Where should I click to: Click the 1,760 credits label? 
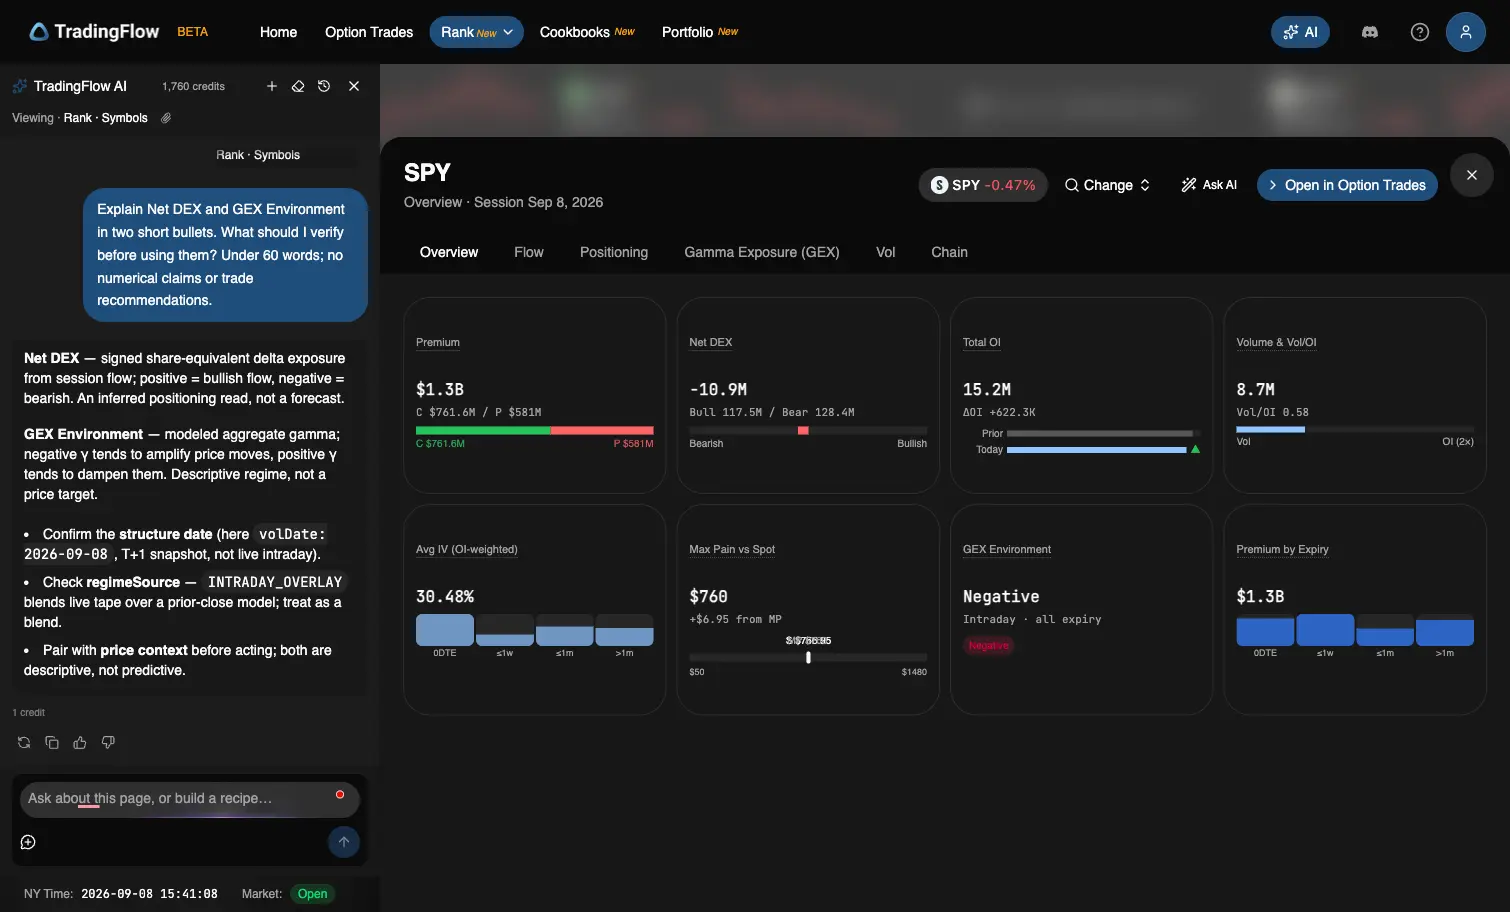pyautogui.click(x=193, y=86)
